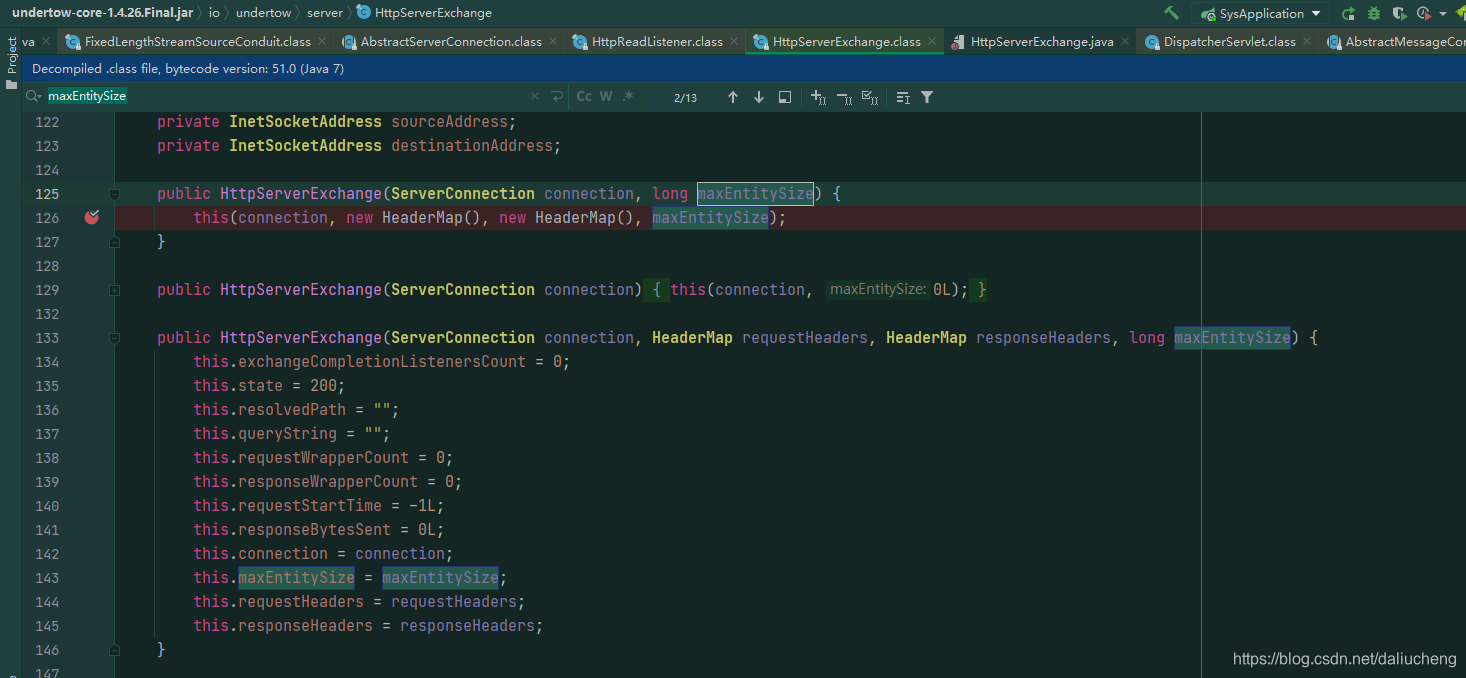This screenshot has width=1466, height=678.
Task: Close the HttpServerExchange.java tab
Action: 1125,42
